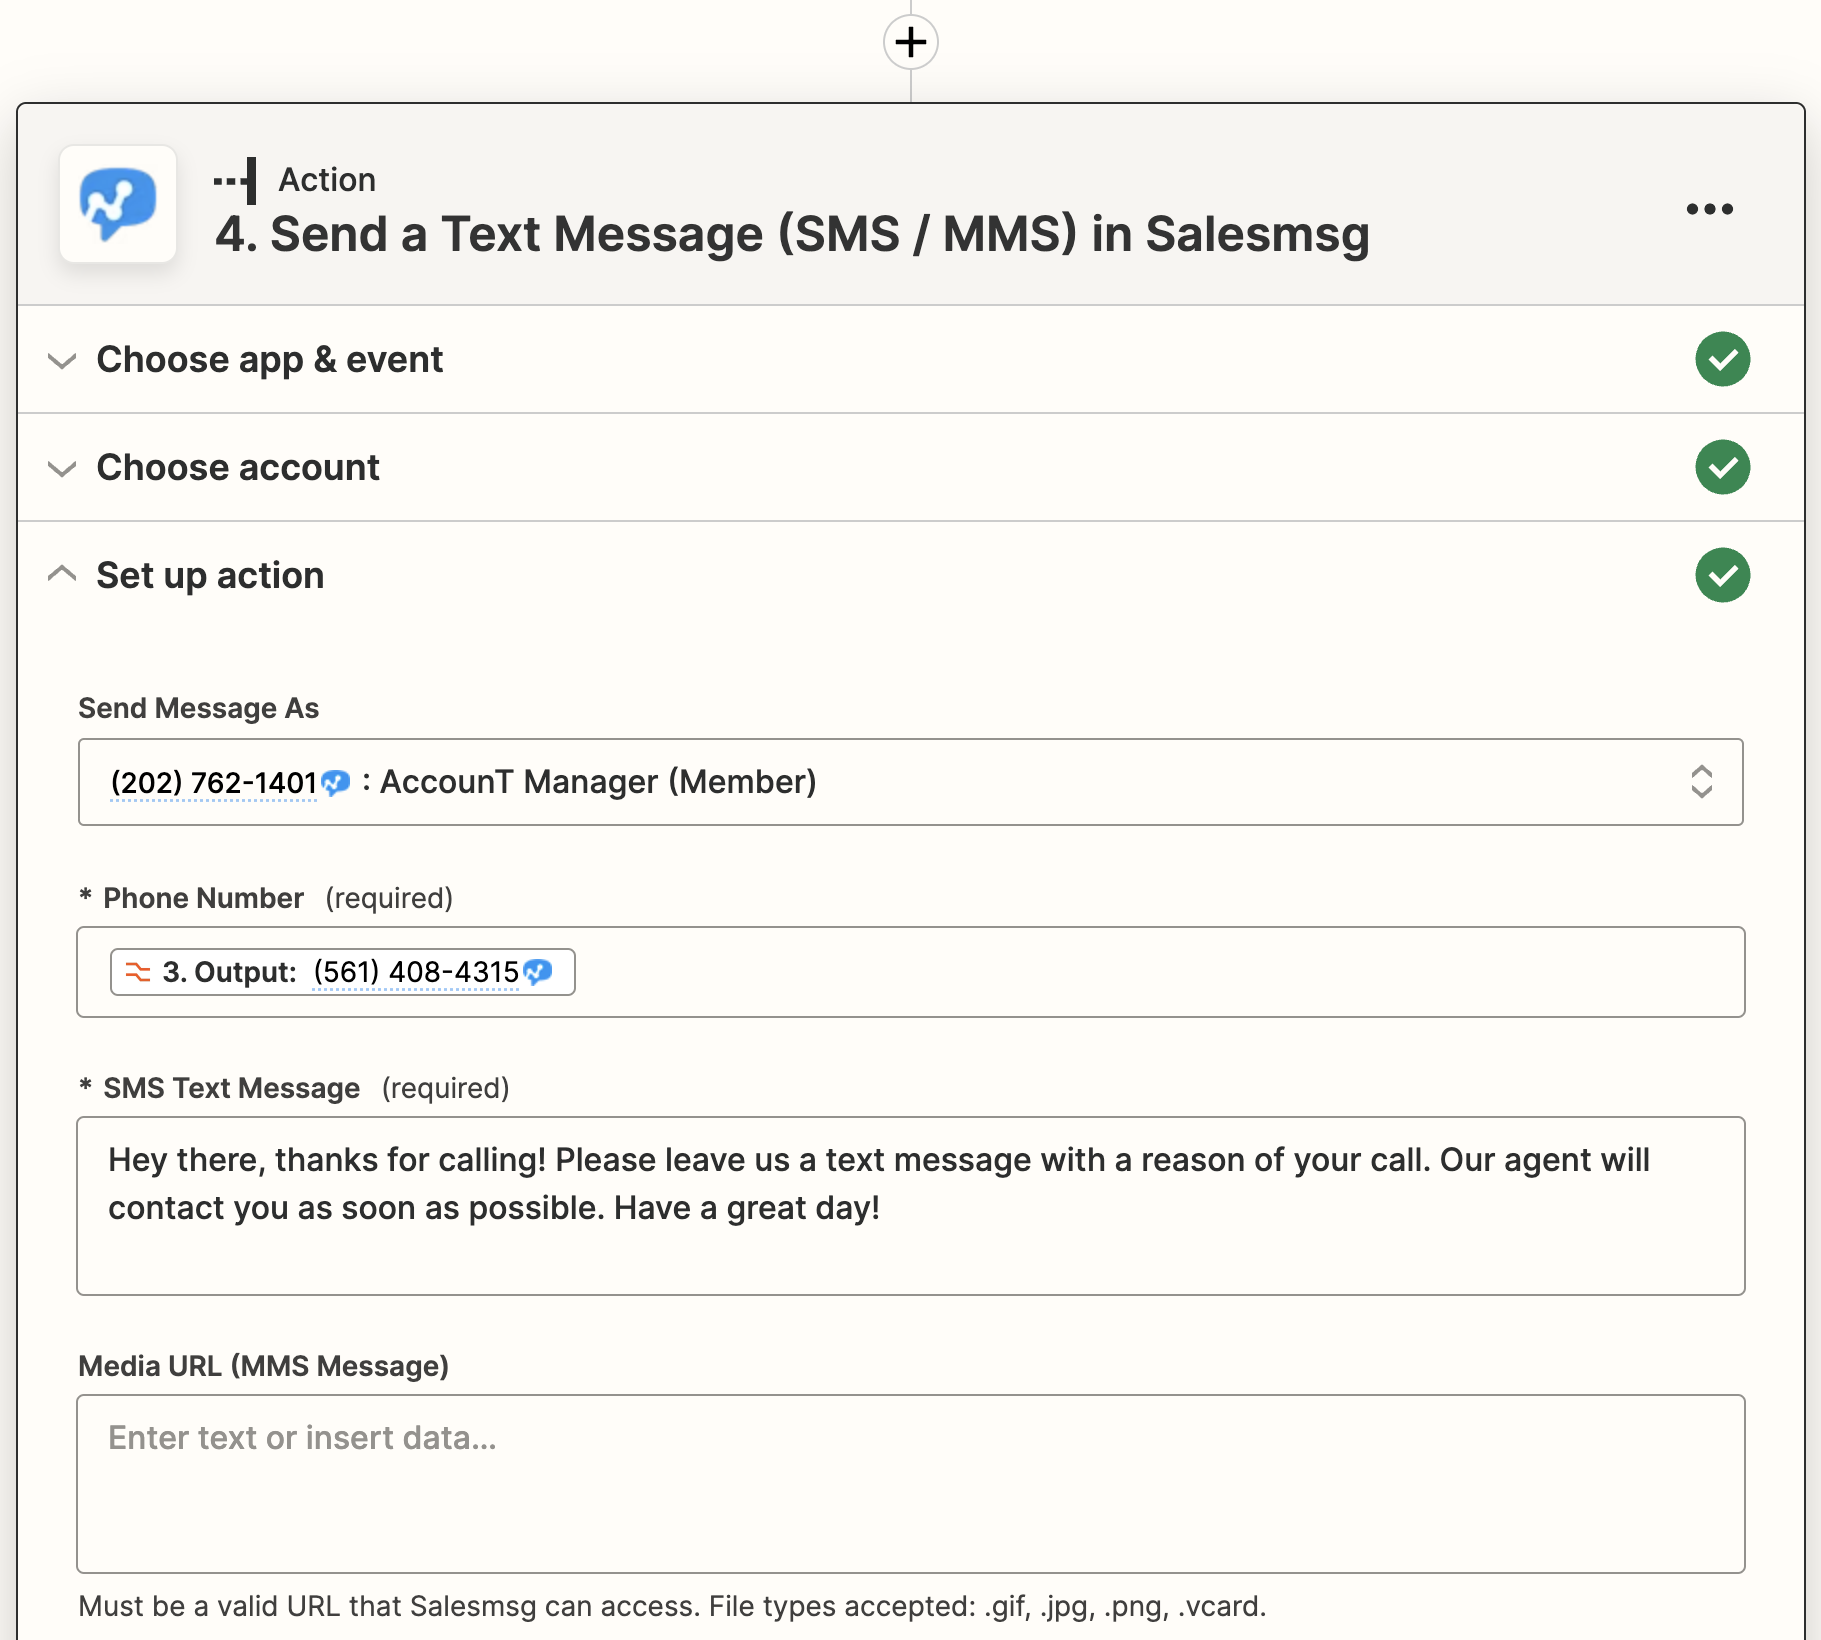Click the (202) 762-1401 phone number

click(x=214, y=782)
